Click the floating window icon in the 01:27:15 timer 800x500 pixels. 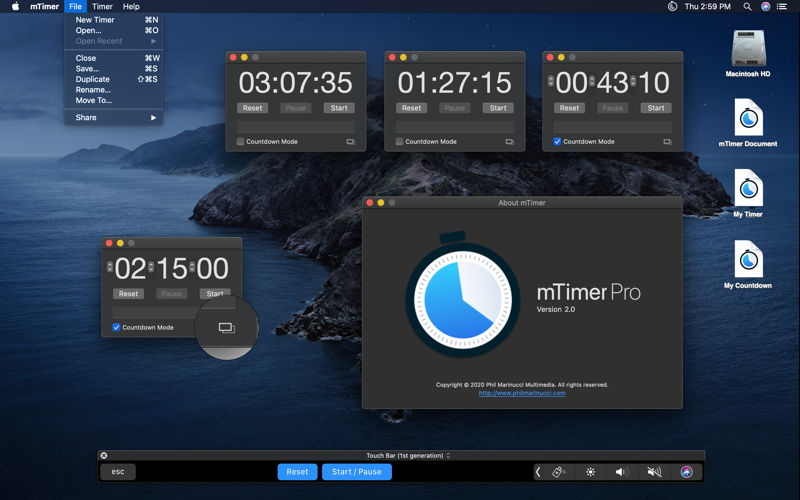[x=510, y=142]
